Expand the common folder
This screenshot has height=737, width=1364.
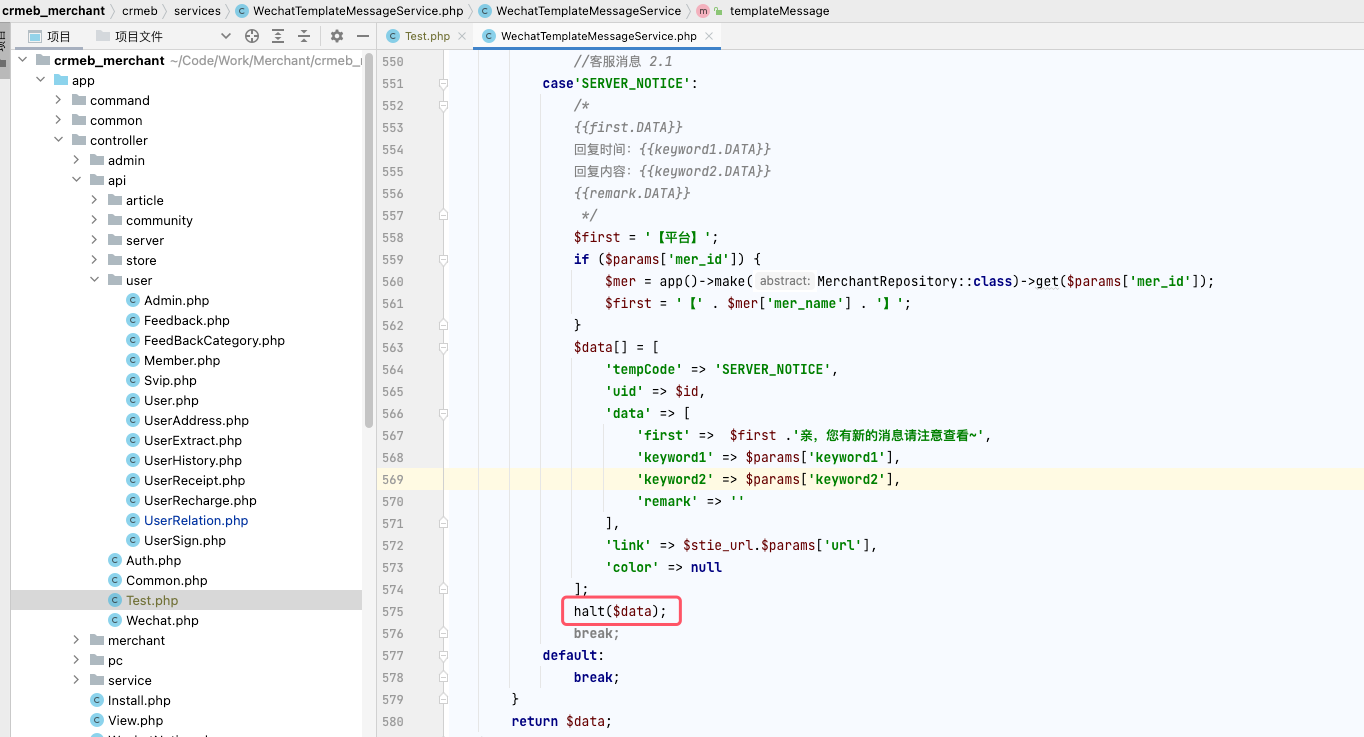[x=58, y=120]
